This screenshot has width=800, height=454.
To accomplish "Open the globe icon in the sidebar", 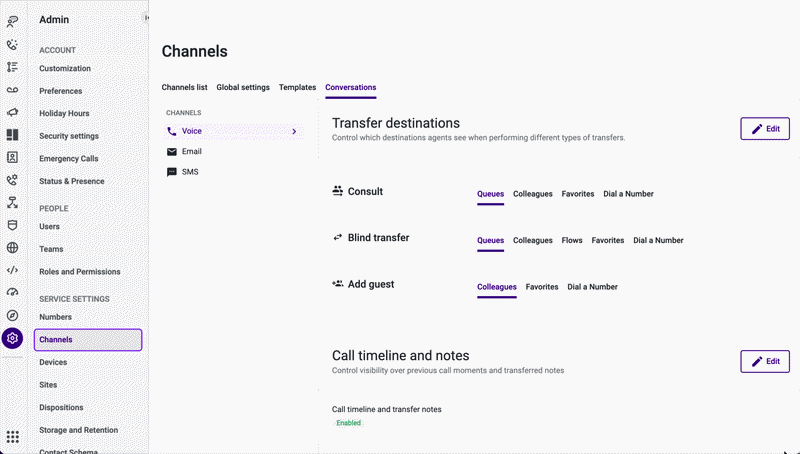I will click(x=12, y=247).
